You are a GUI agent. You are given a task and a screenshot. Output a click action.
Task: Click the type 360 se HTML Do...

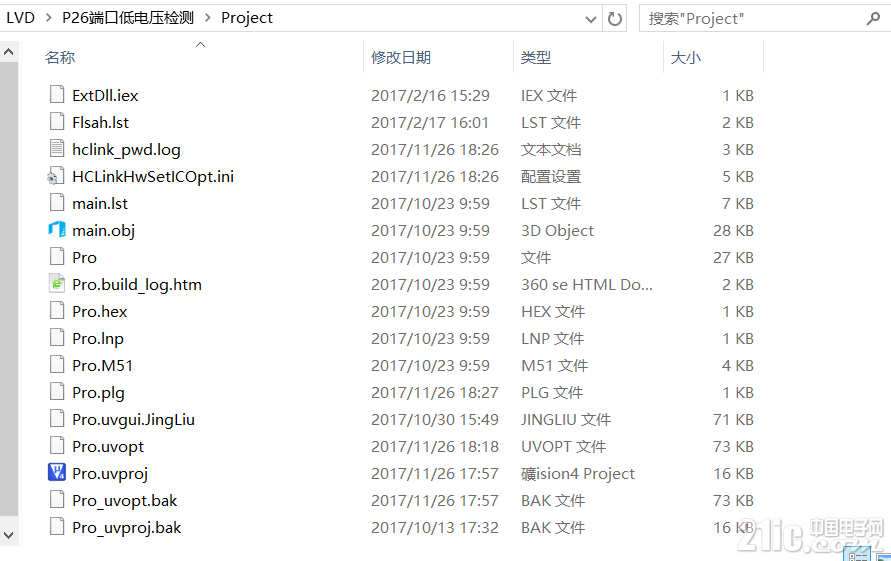(x=587, y=284)
